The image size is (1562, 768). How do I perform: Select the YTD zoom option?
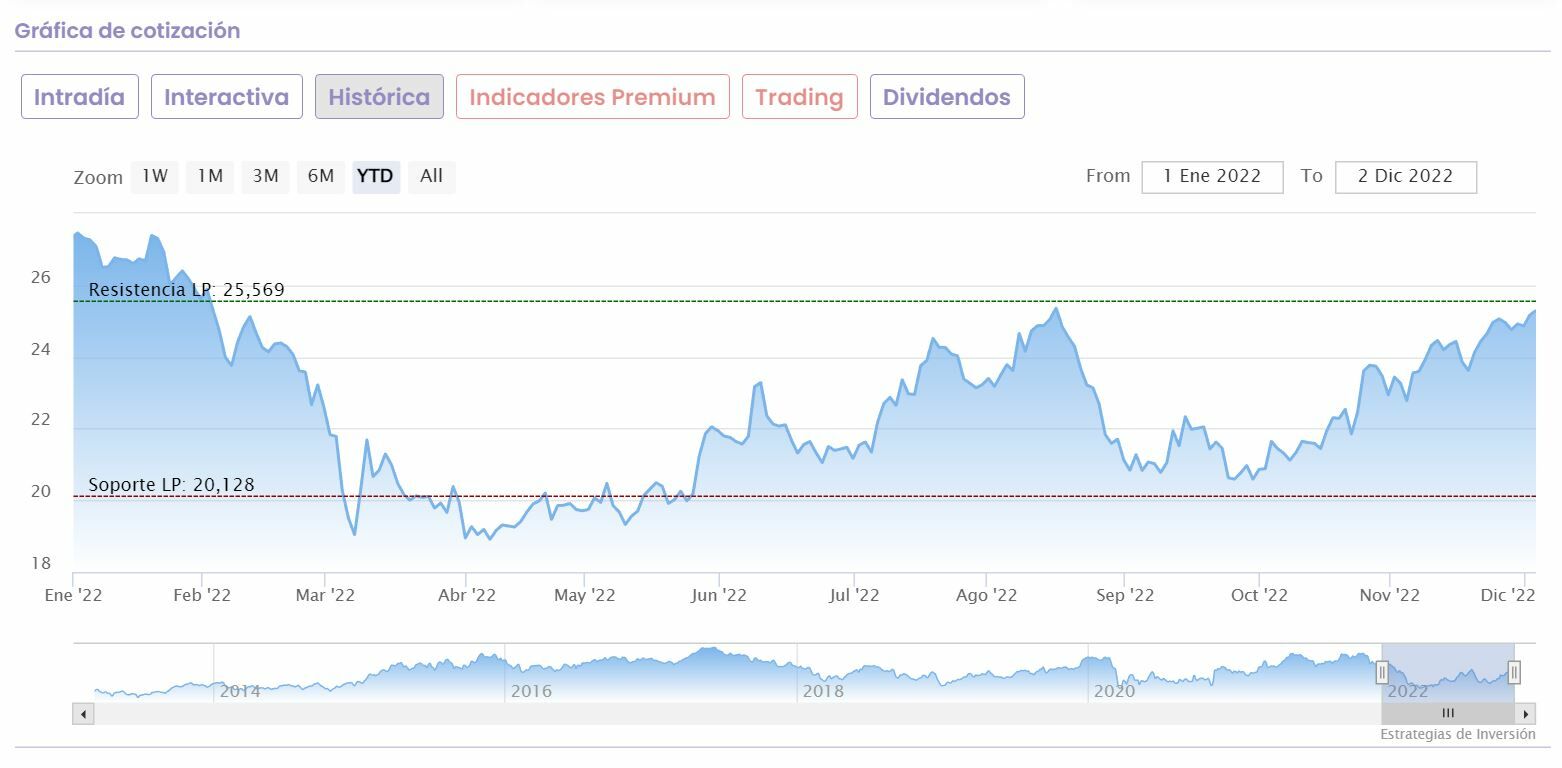pyautogui.click(x=375, y=177)
